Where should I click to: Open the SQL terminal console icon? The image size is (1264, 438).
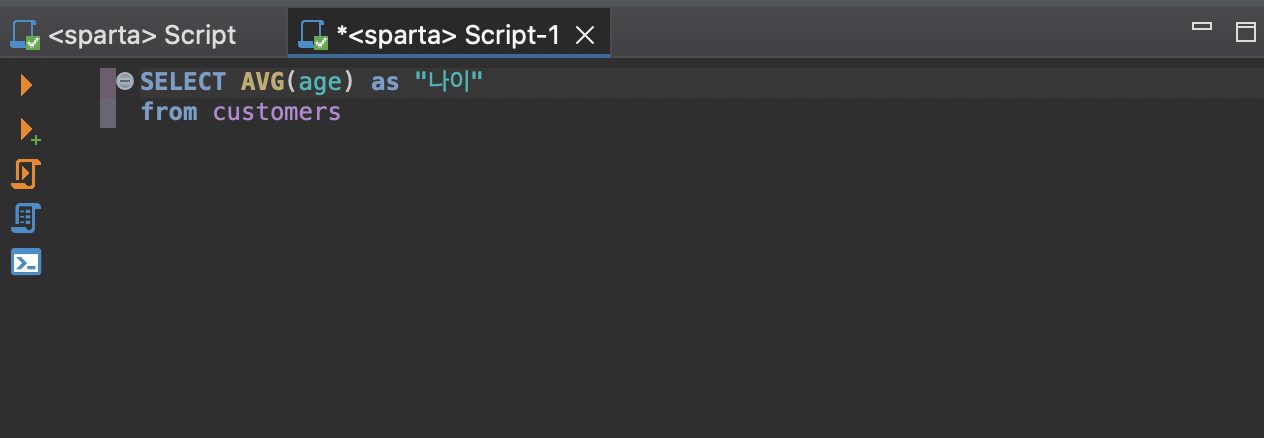(x=26, y=262)
